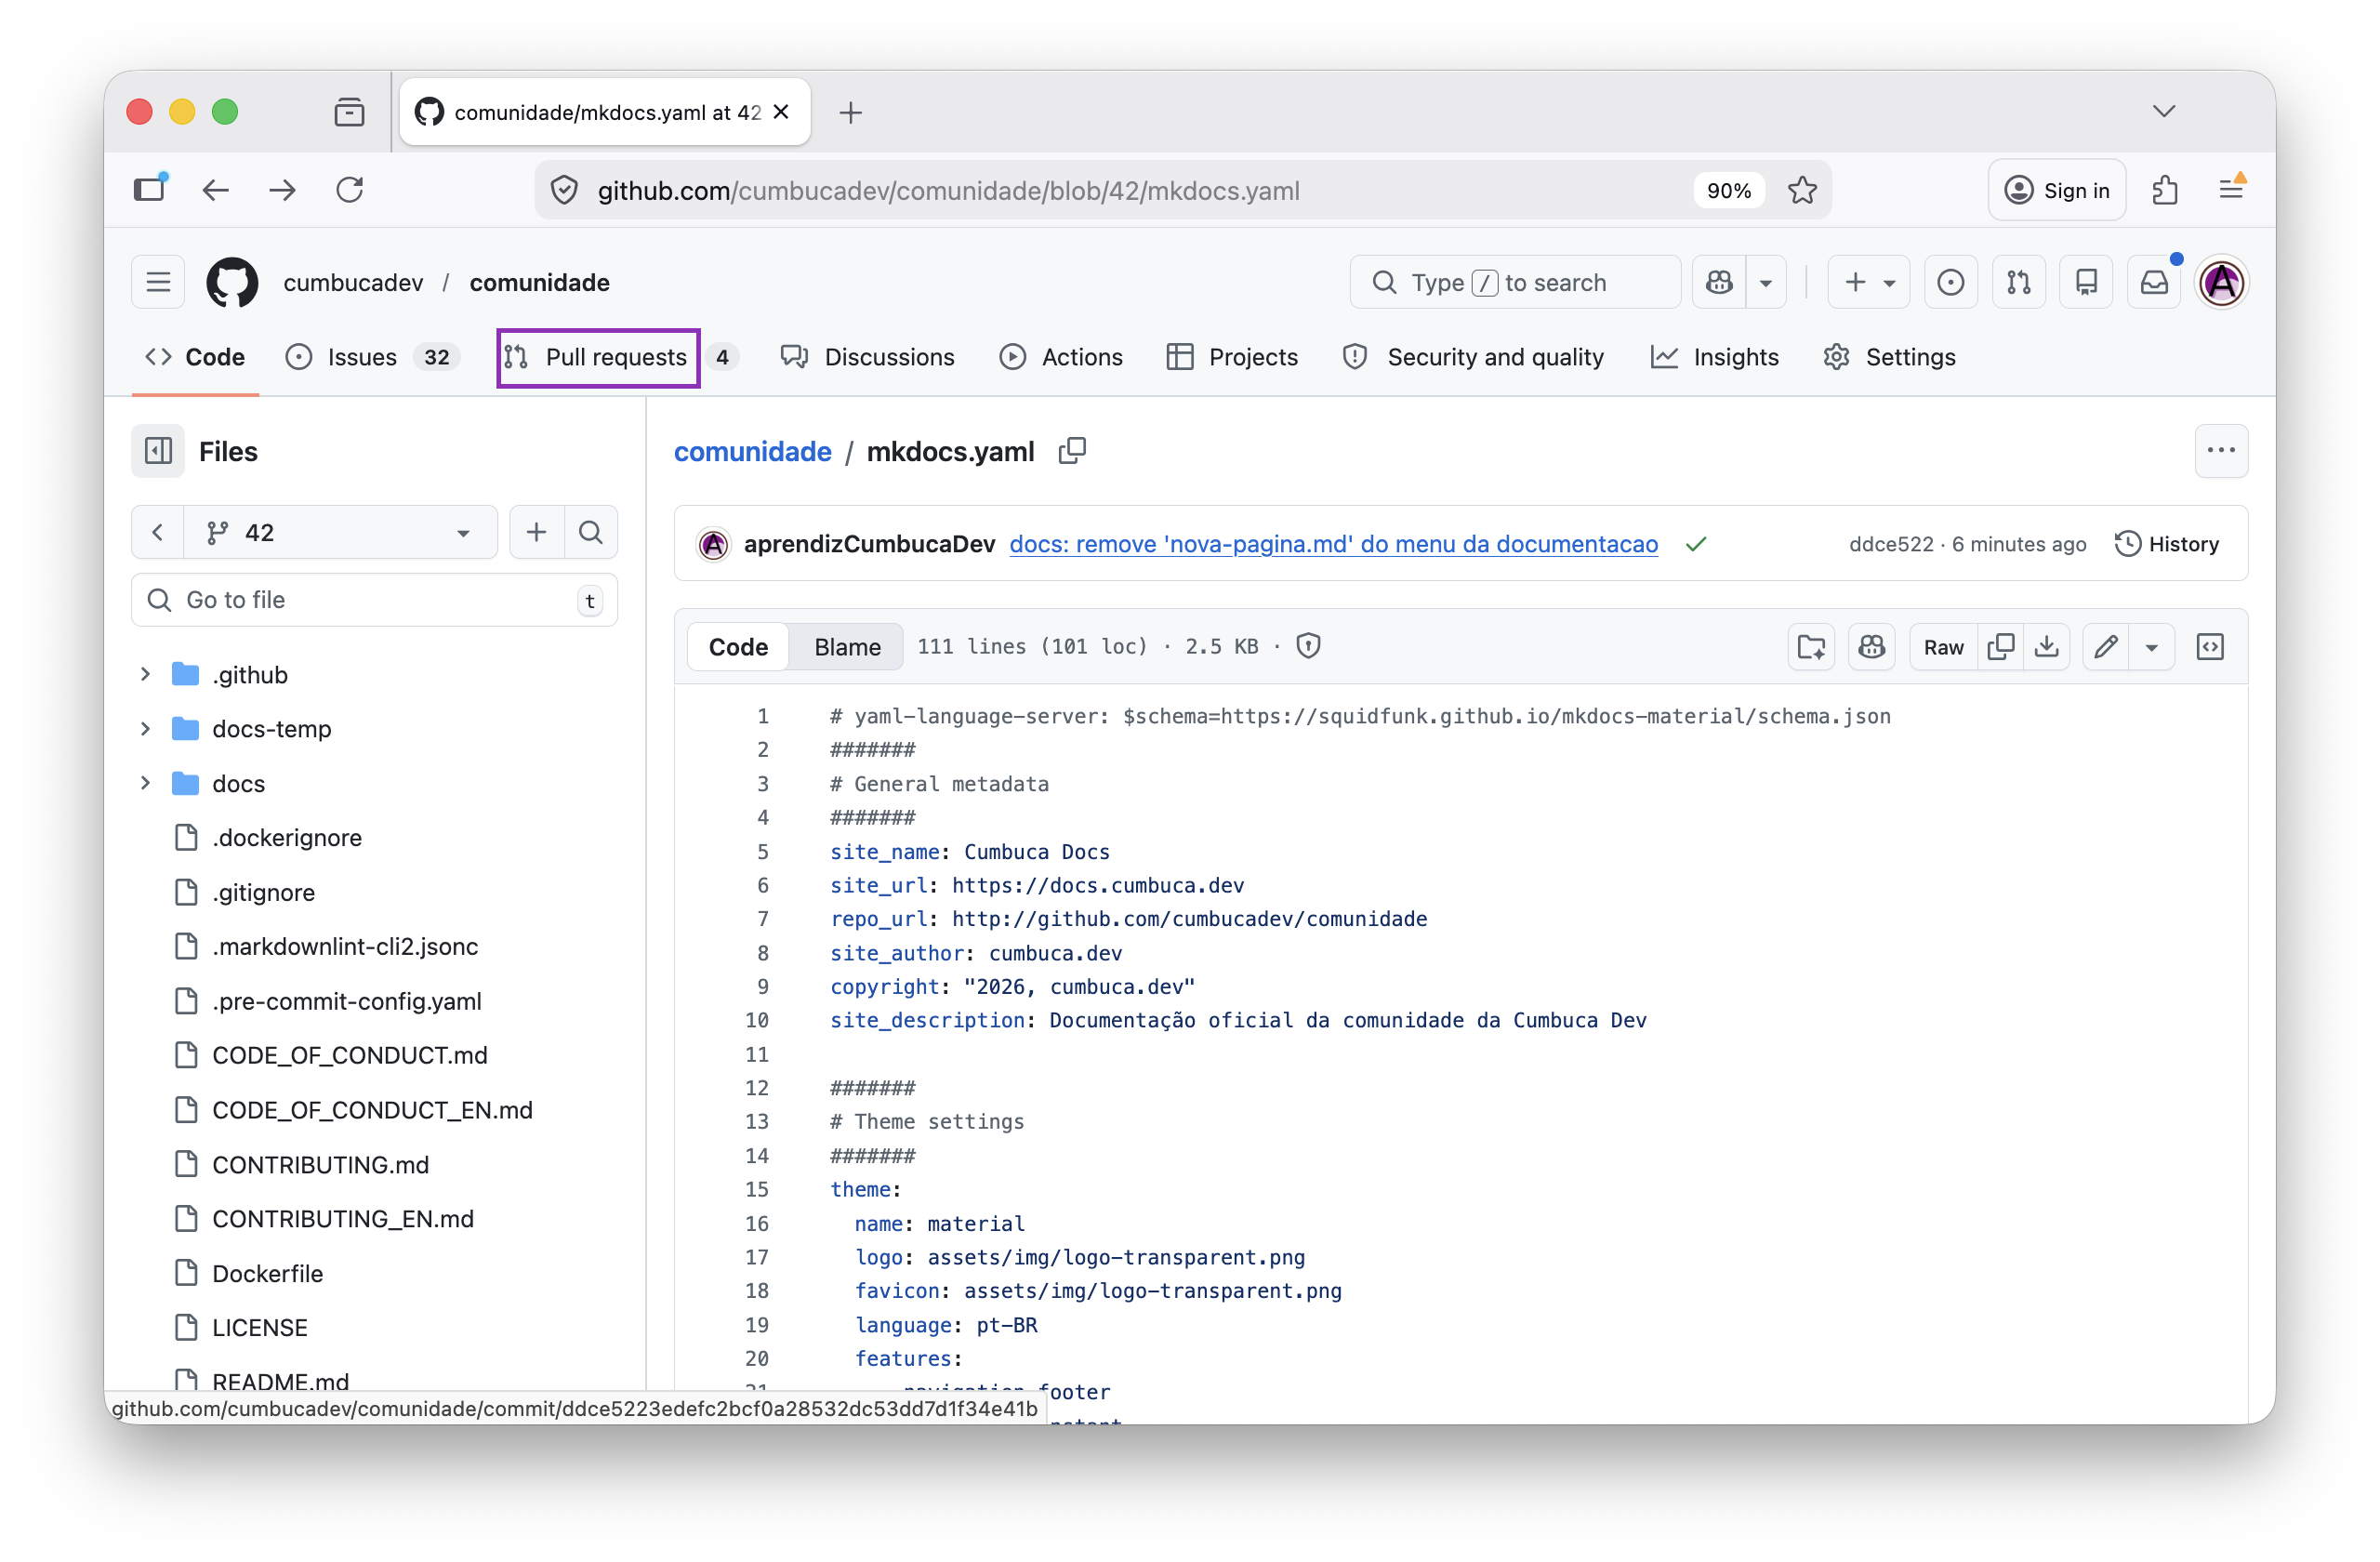Image resolution: width=2380 pixels, height=1562 pixels.
Task: Open the user avatar menu
Action: click(x=2222, y=283)
